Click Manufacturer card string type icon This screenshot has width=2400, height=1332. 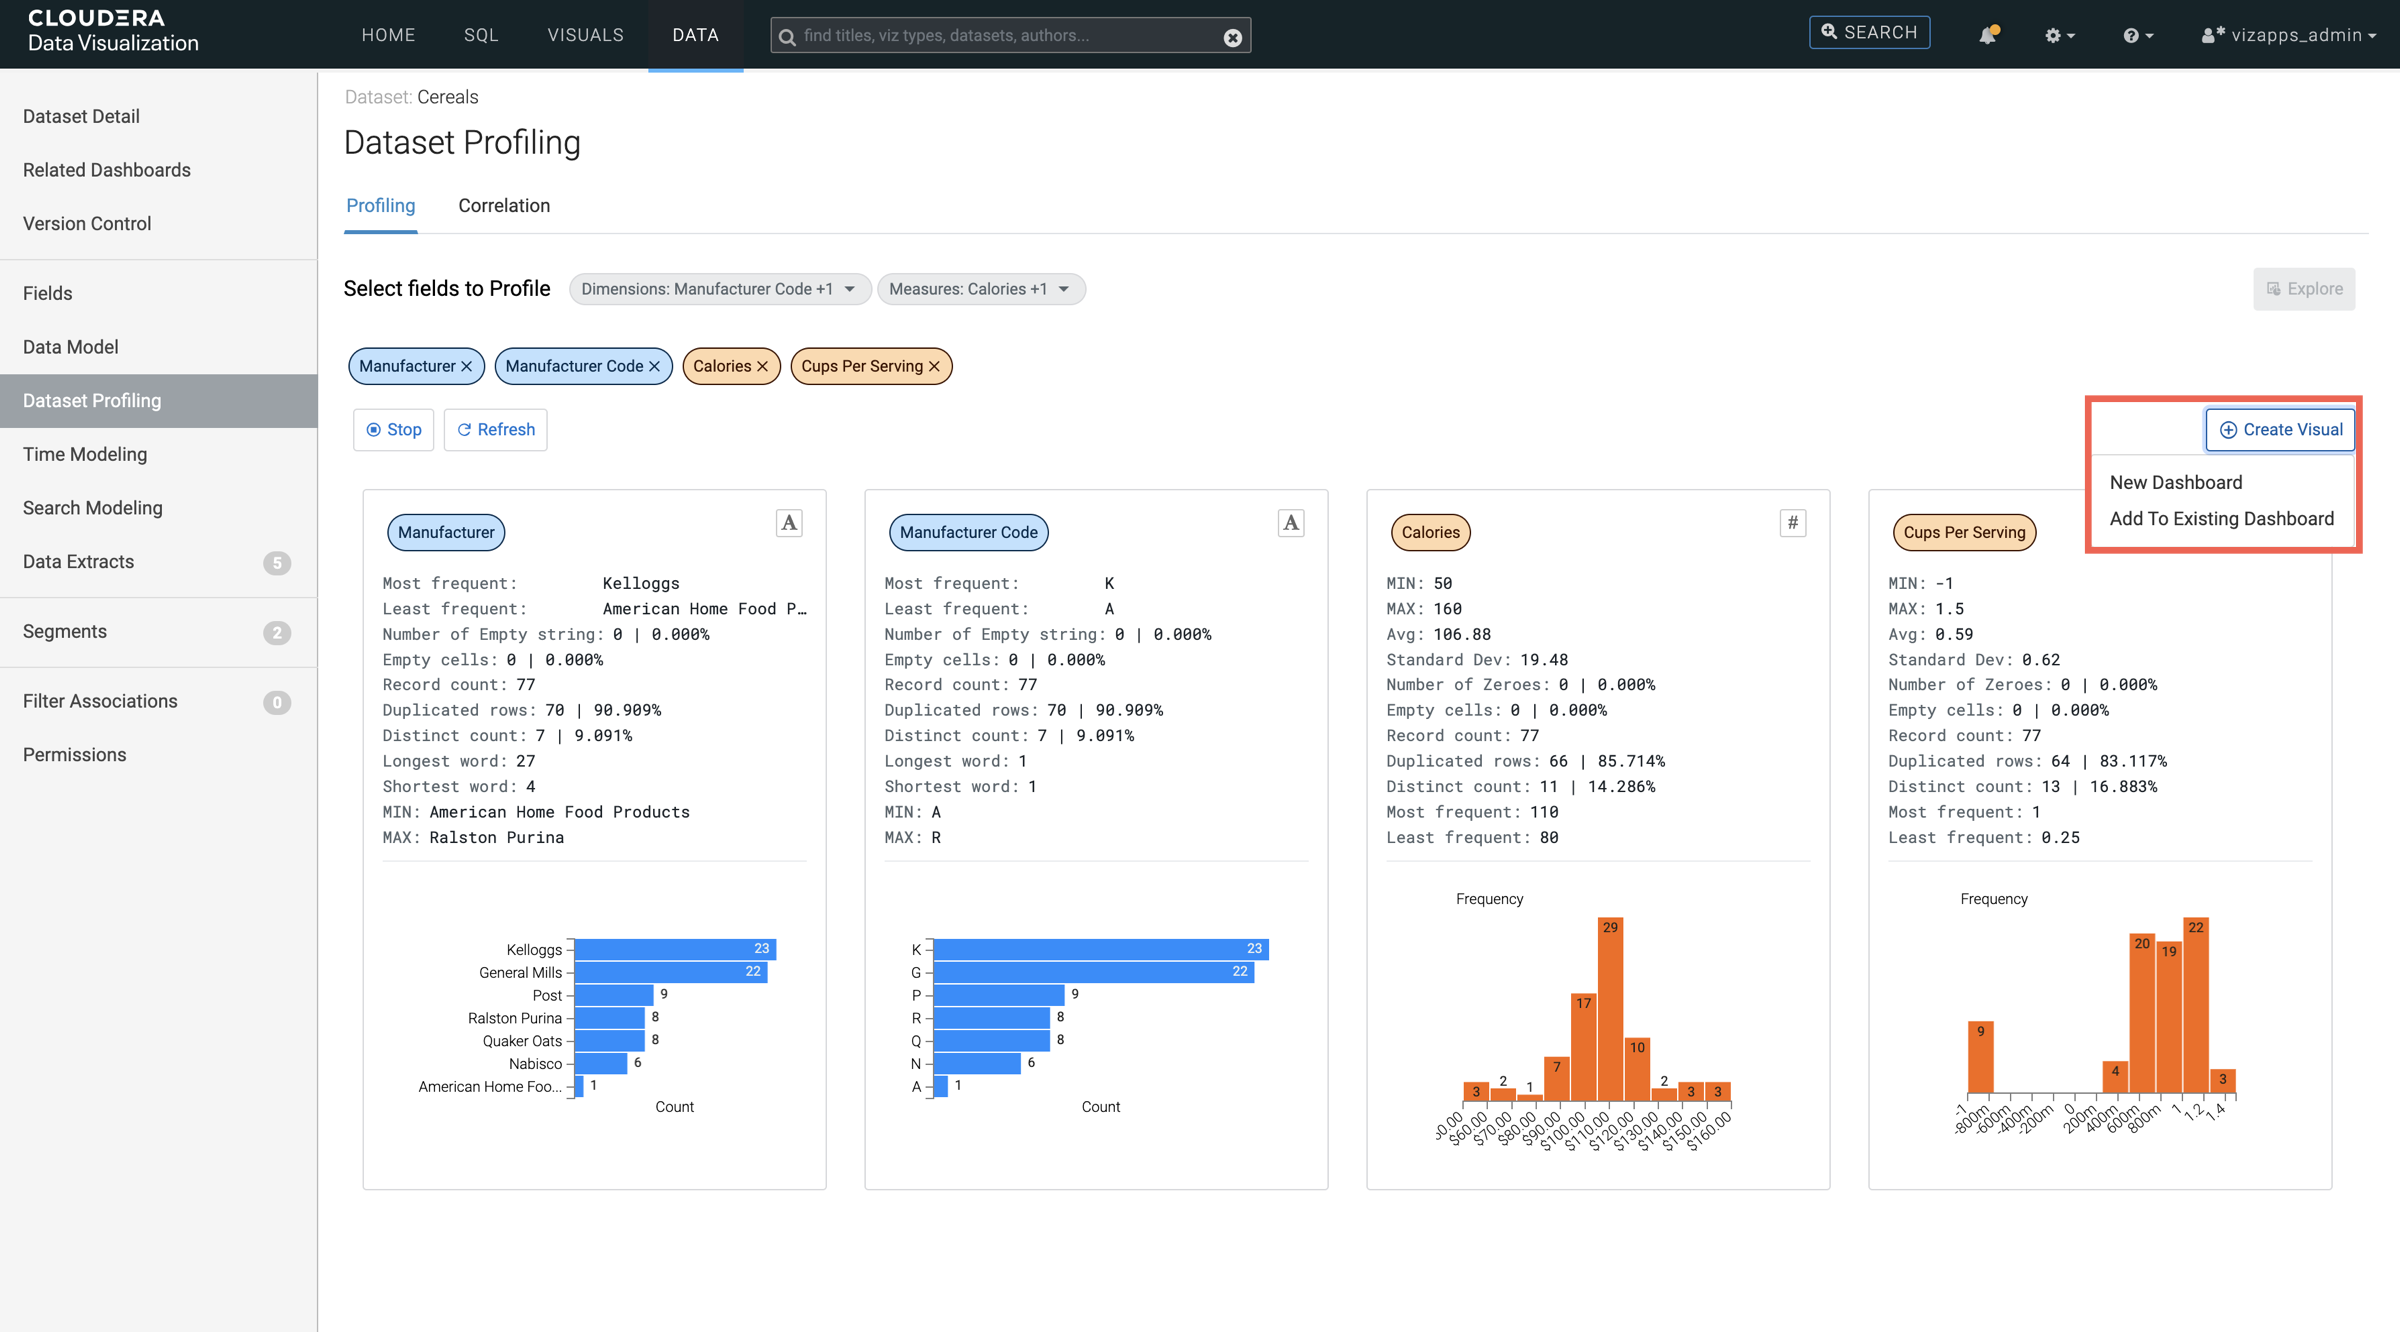tap(789, 523)
